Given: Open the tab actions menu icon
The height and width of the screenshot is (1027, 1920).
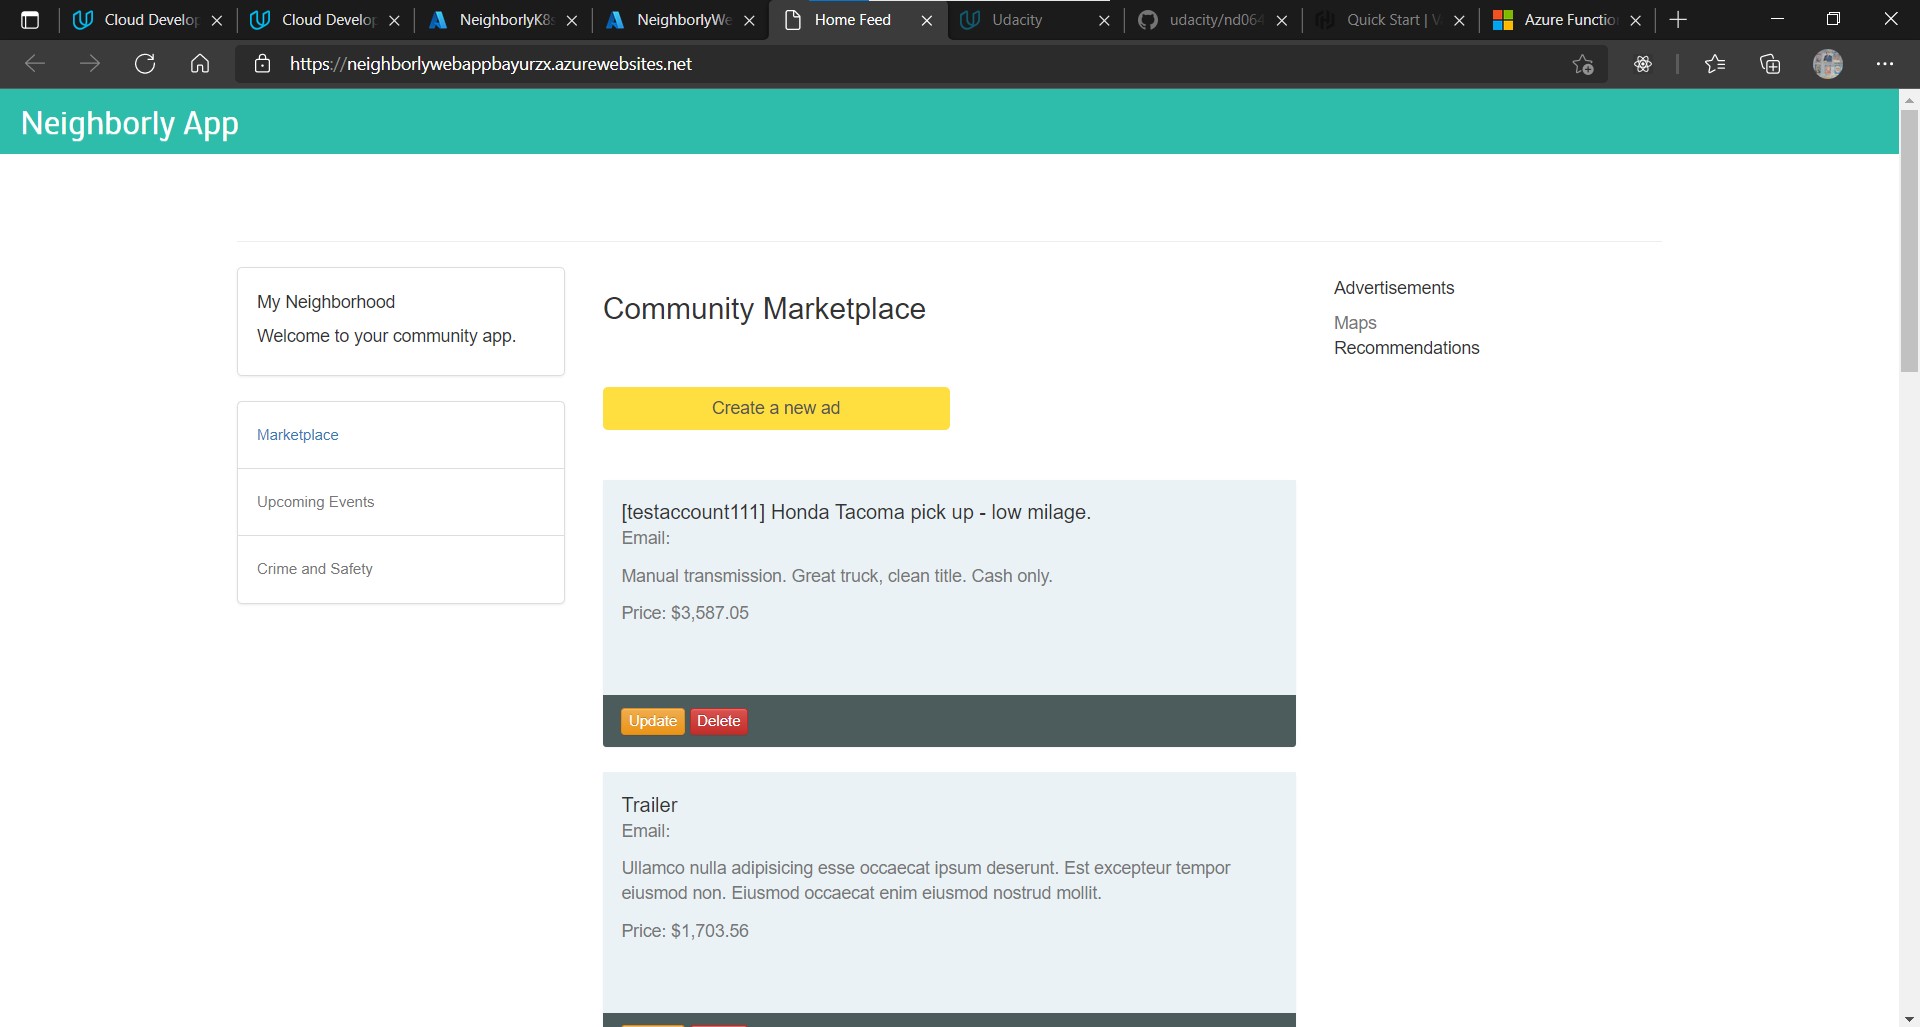Looking at the screenshot, I should pyautogui.click(x=30, y=20).
